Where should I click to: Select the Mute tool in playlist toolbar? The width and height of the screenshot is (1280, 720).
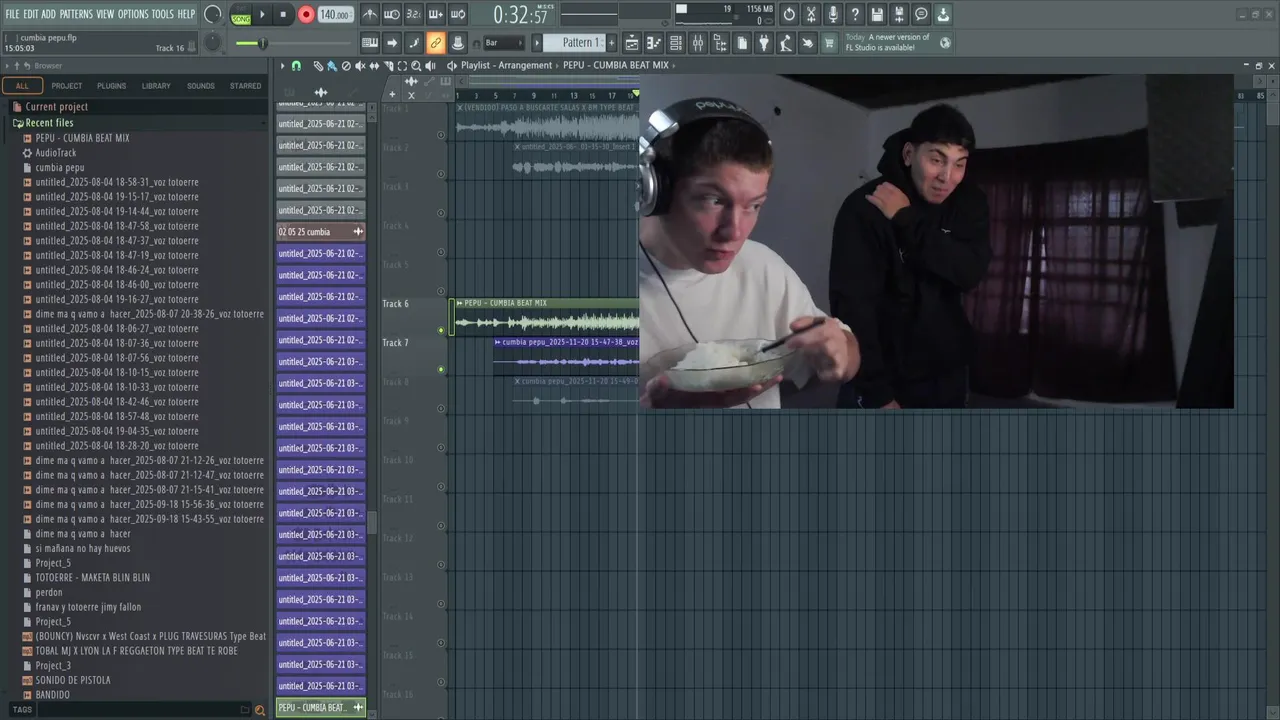pyautogui.click(x=360, y=65)
